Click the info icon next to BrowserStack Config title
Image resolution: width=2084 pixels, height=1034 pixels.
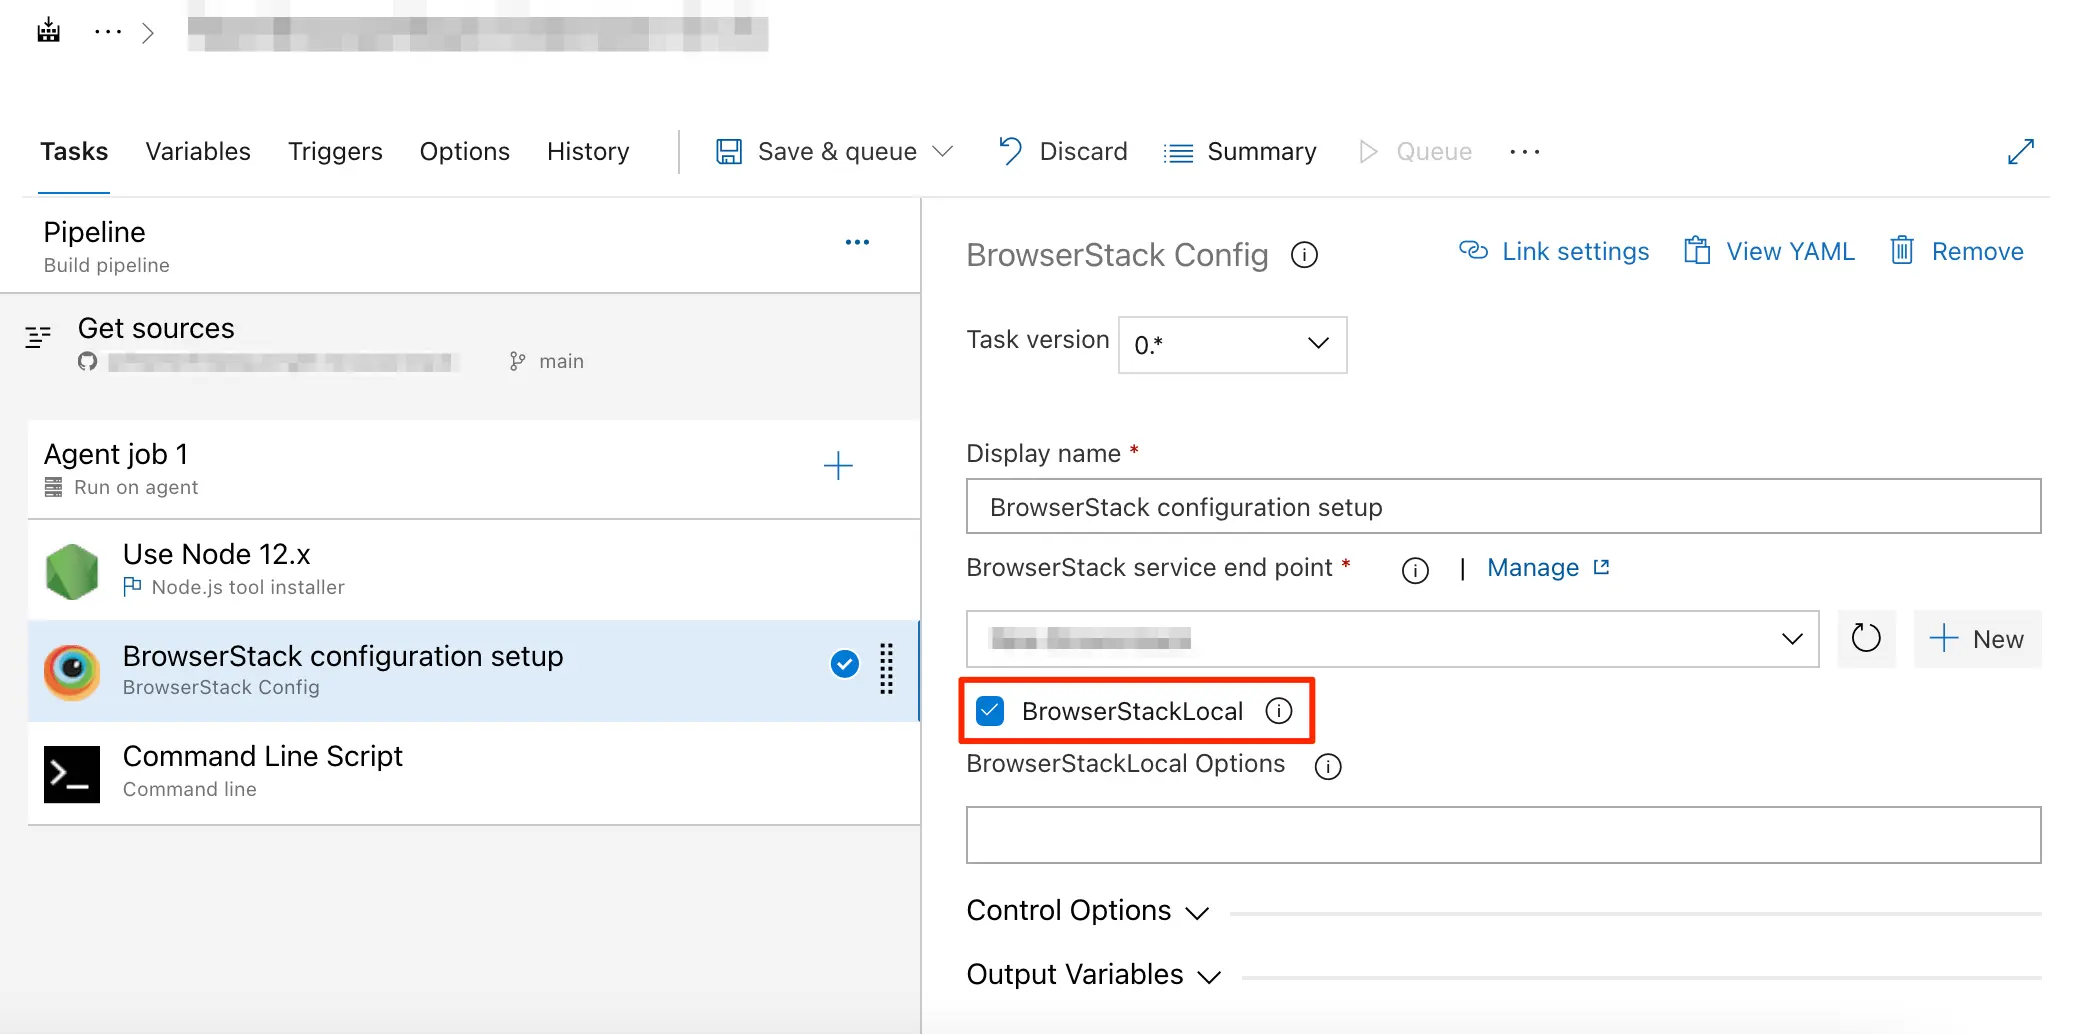pyautogui.click(x=1304, y=255)
